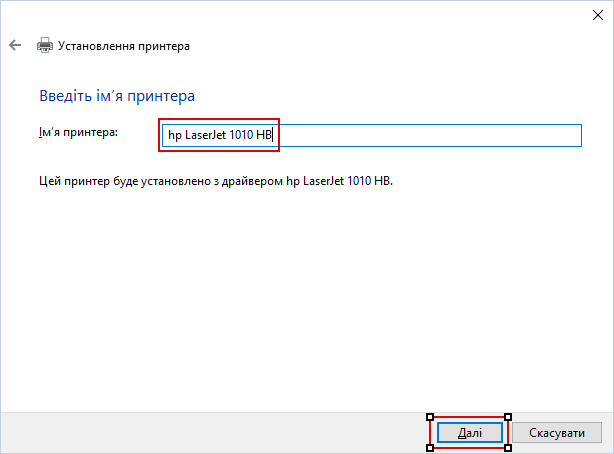The height and width of the screenshot is (454, 614).
Task: Click the back arrow in the wizard header
Action: click(15, 45)
